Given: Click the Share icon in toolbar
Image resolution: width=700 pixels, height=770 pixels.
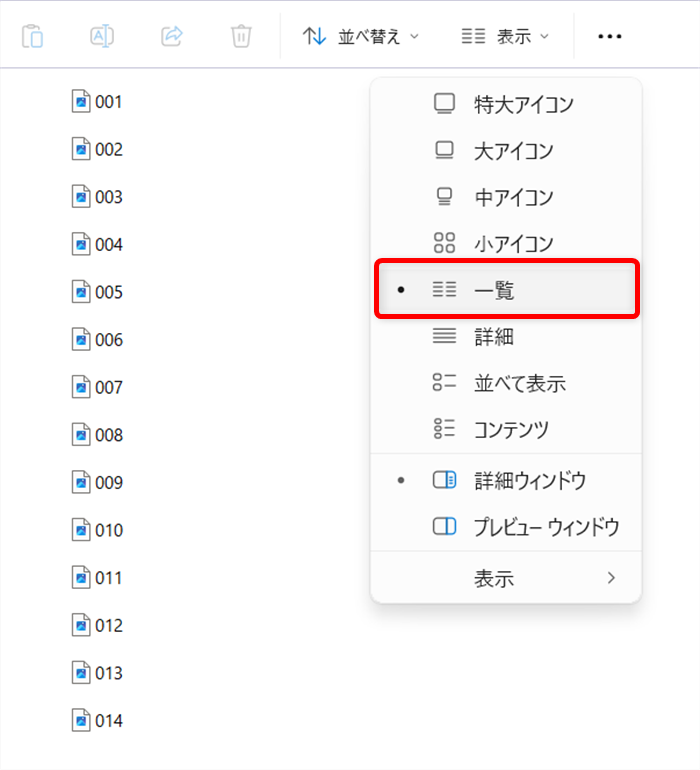Looking at the screenshot, I should pos(172,36).
